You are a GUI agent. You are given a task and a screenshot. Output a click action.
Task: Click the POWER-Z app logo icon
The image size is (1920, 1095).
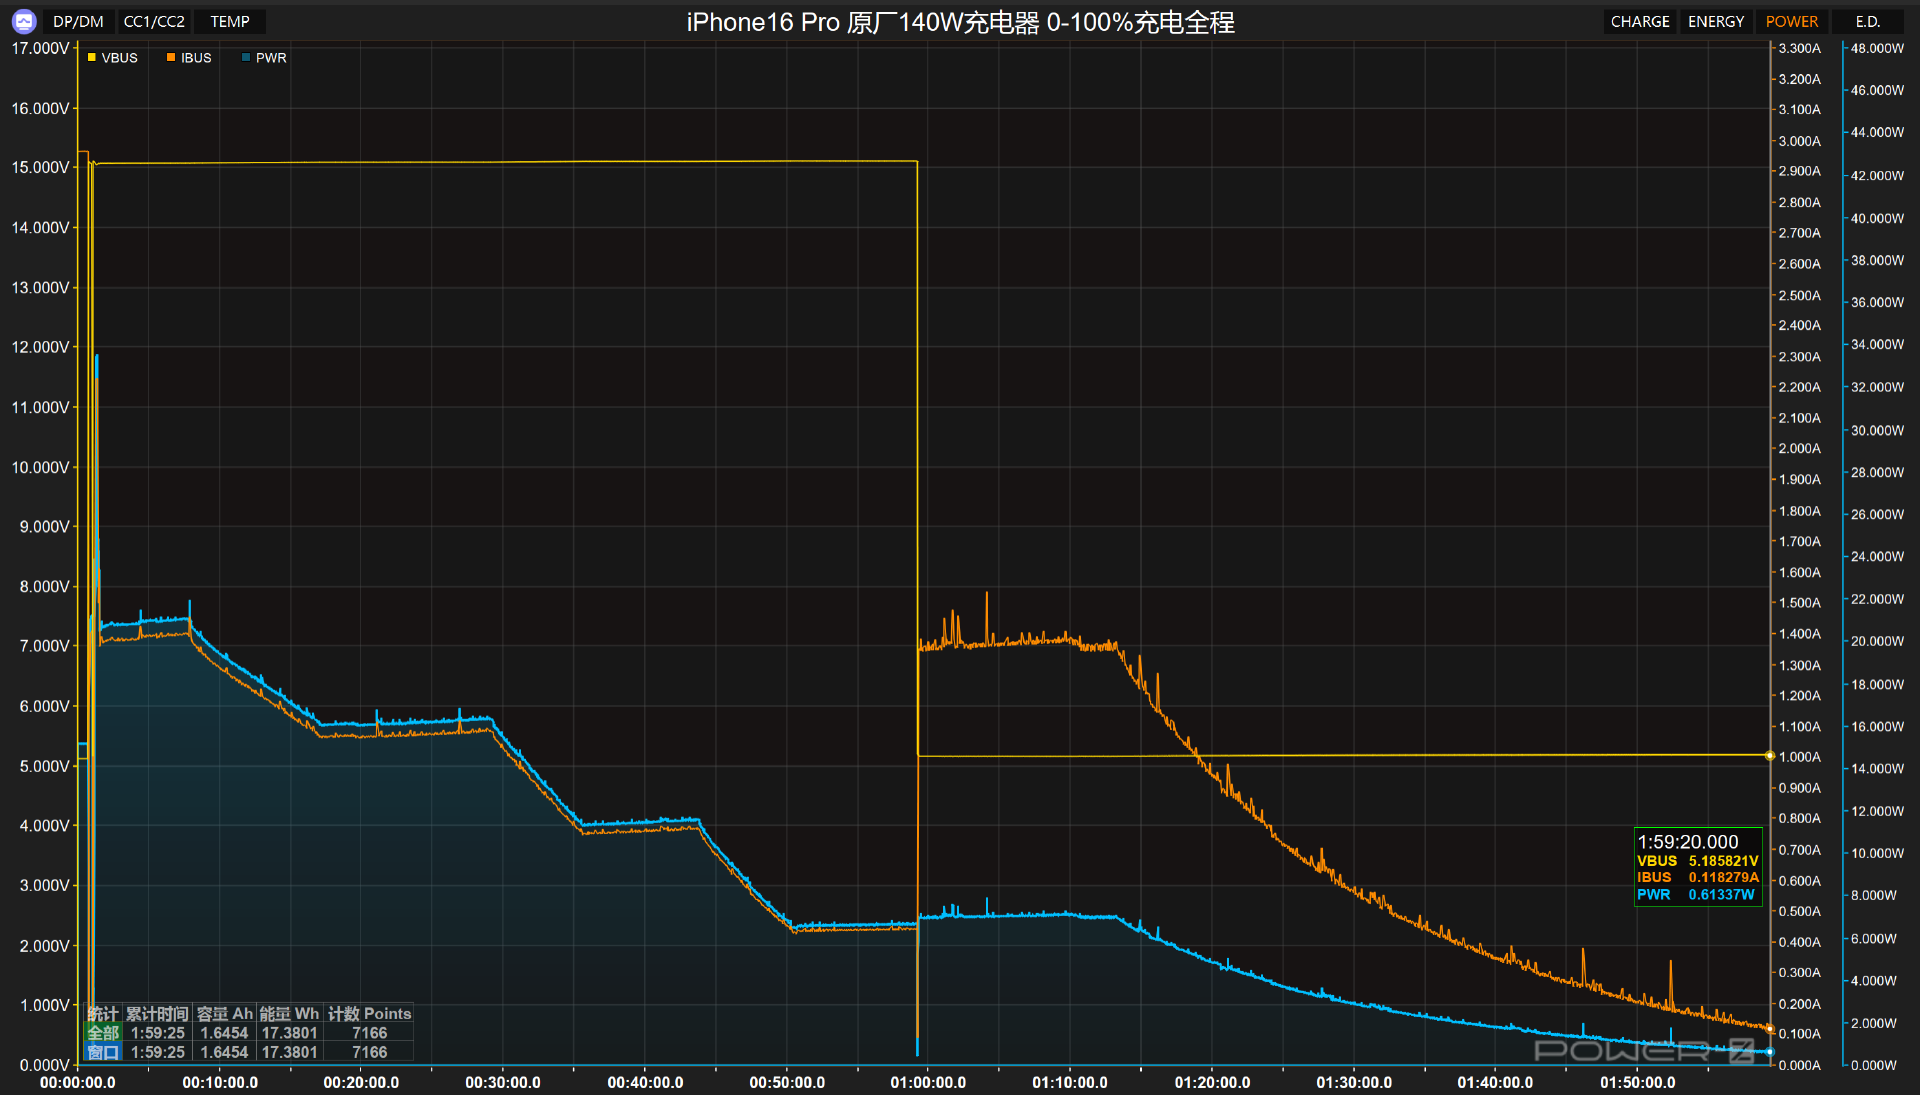click(24, 21)
